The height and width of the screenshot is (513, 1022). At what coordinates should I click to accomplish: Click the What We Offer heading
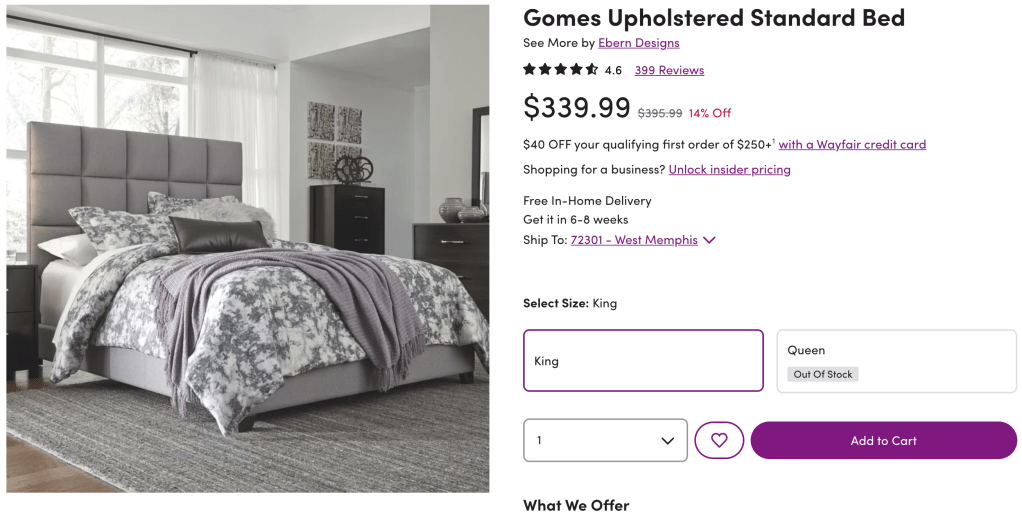(576, 505)
